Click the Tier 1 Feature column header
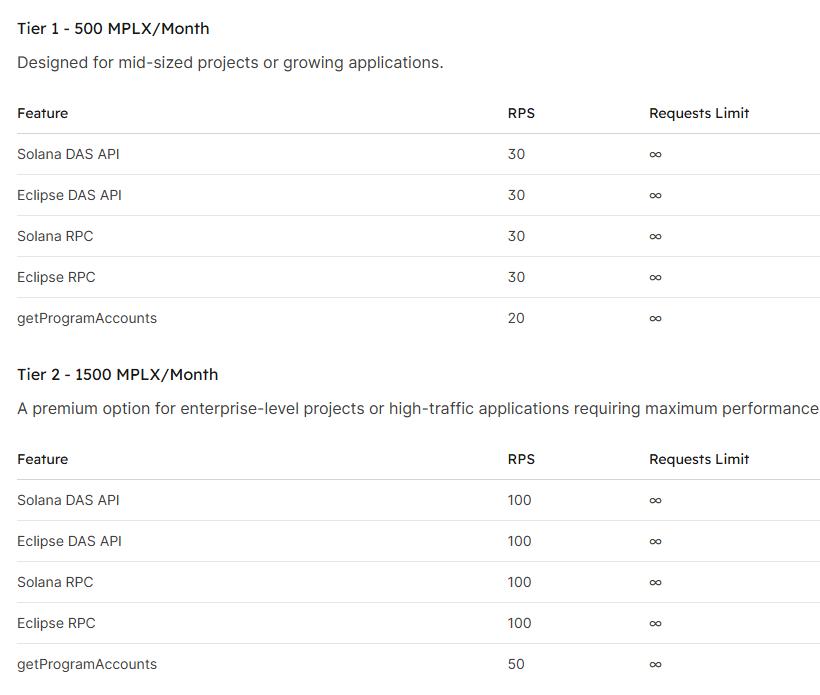The height and width of the screenshot is (695, 820). pos(42,113)
